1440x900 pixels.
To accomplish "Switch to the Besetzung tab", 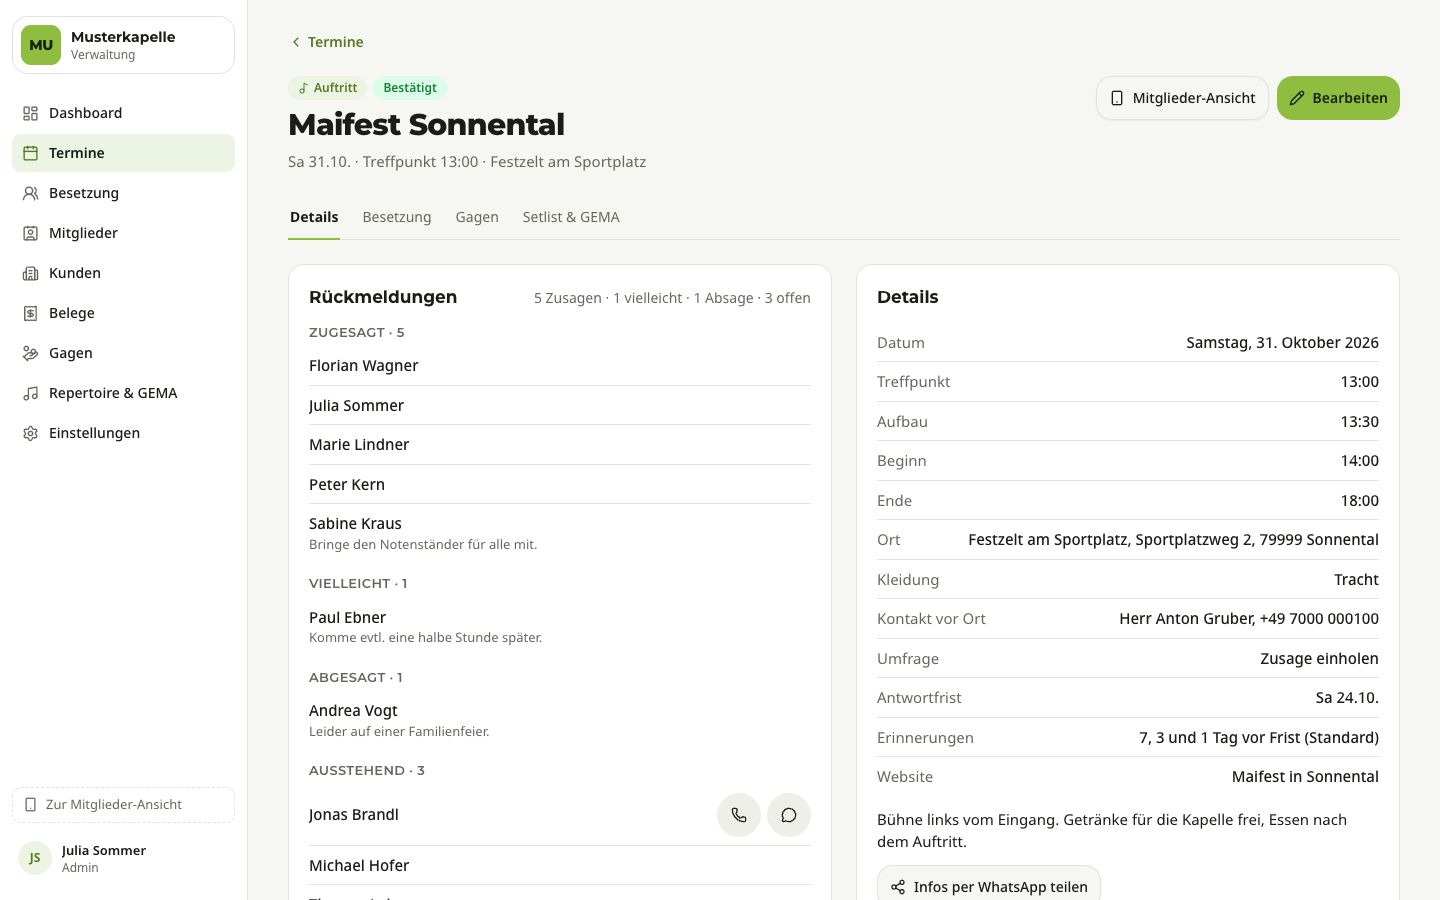I will click(397, 217).
